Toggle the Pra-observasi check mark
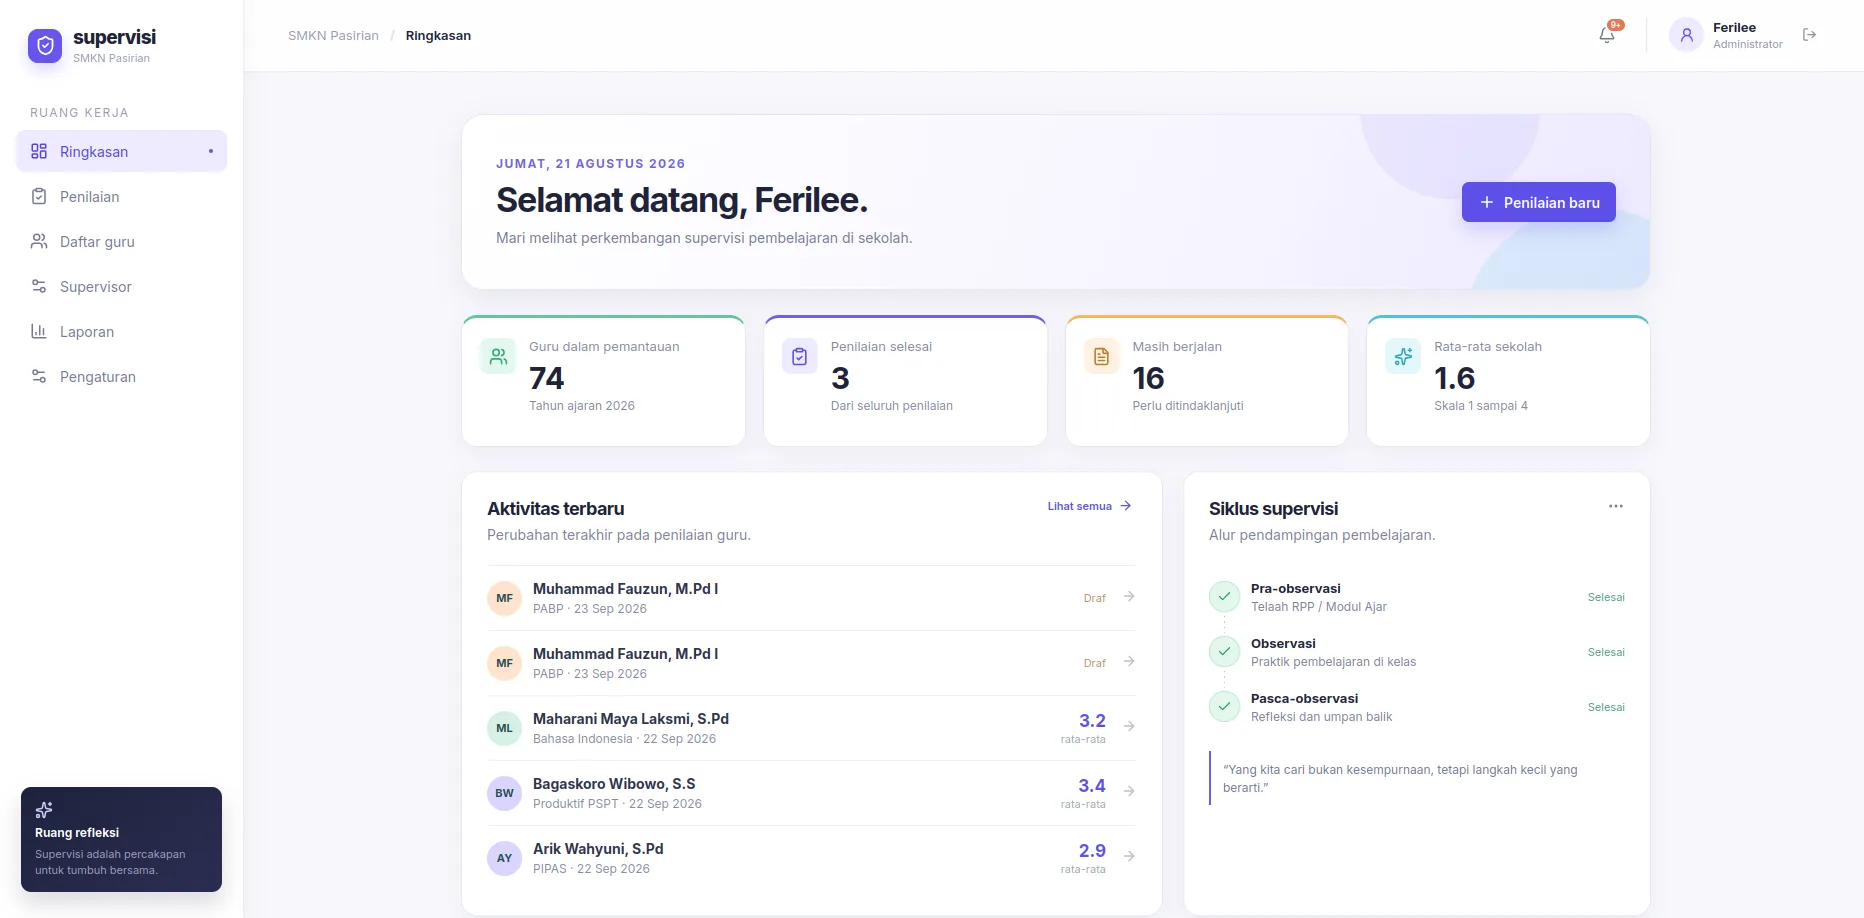 click(x=1224, y=597)
